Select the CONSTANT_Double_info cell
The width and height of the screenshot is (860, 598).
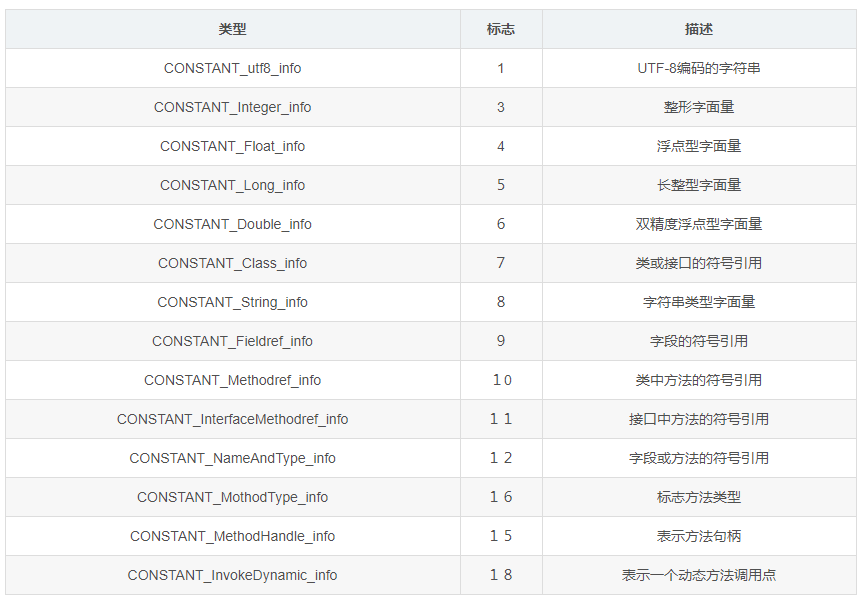(x=232, y=224)
